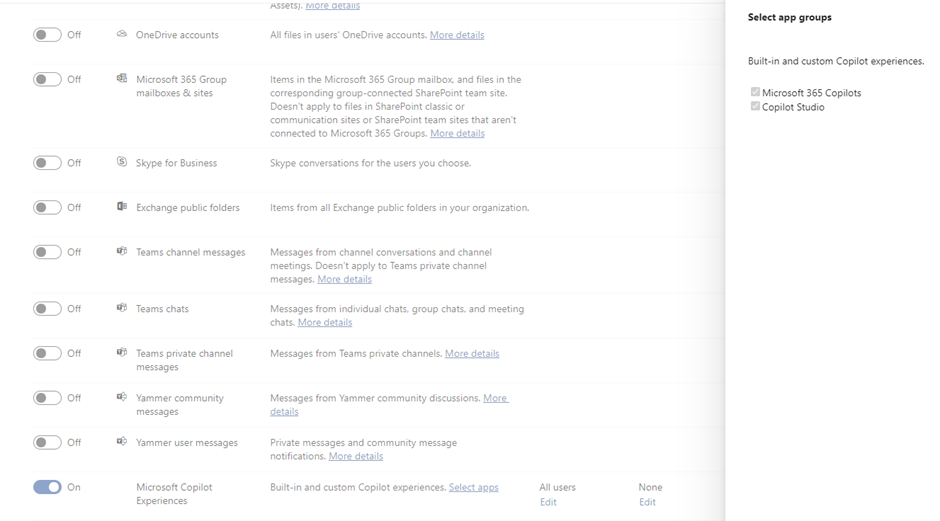Click the Yammer user messages icon
The width and height of the screenshot is (940, 521).
click(122, 441)
